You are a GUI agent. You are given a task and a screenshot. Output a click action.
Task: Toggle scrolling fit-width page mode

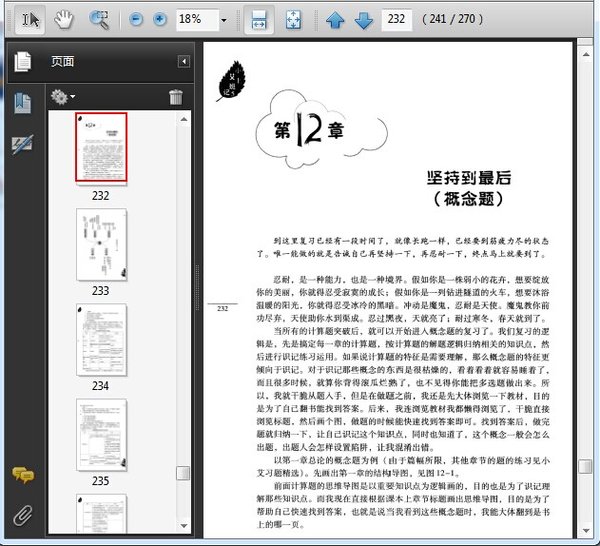click(258, 19)
